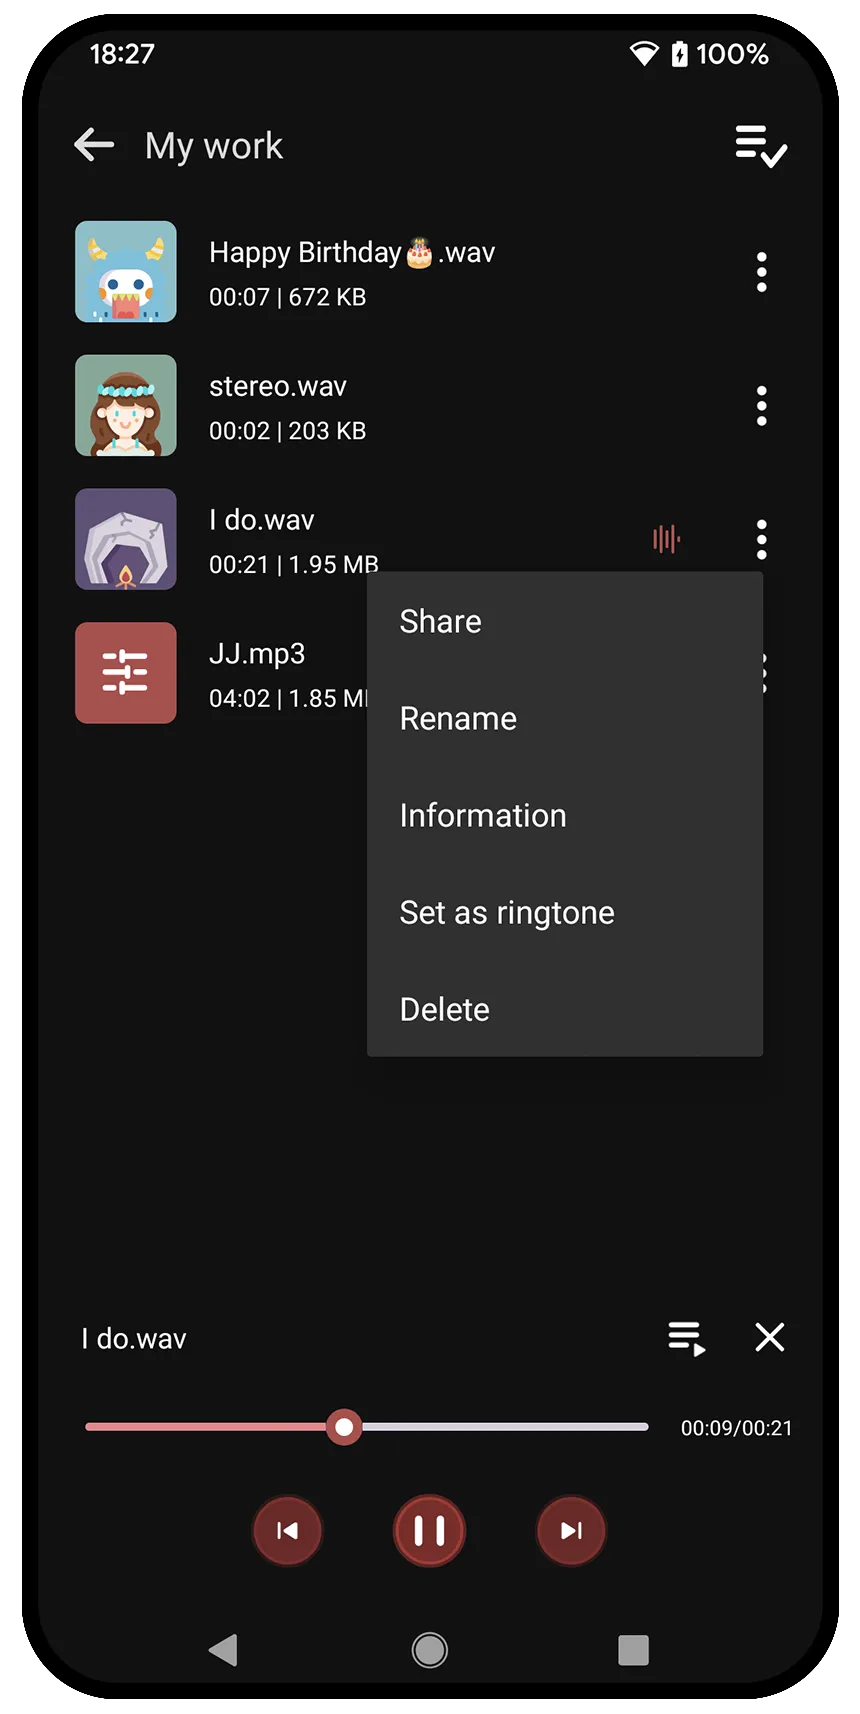
Task: Open the JJ.mp3 equalizer thumbnail
Action: click(126, 673)
